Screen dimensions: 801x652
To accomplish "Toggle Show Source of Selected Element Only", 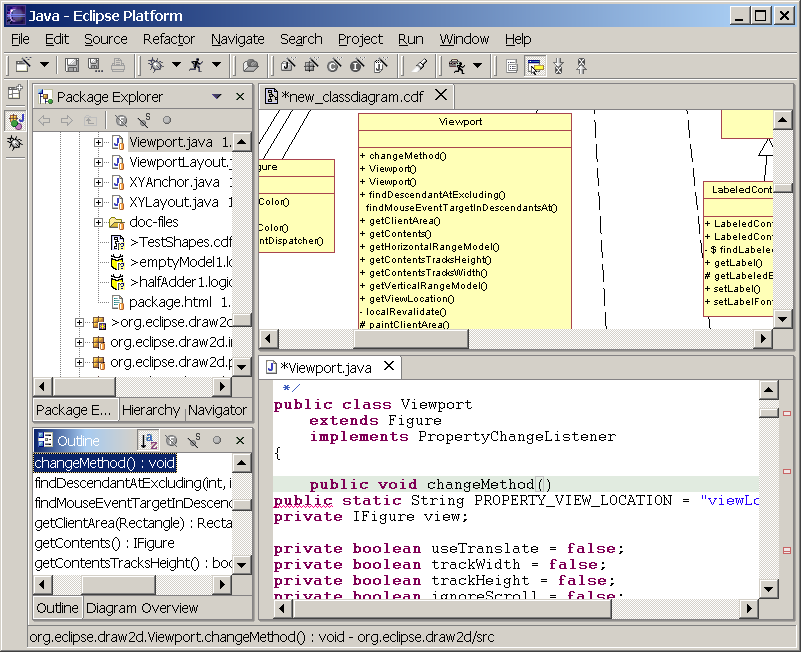I will pos(512,66).
